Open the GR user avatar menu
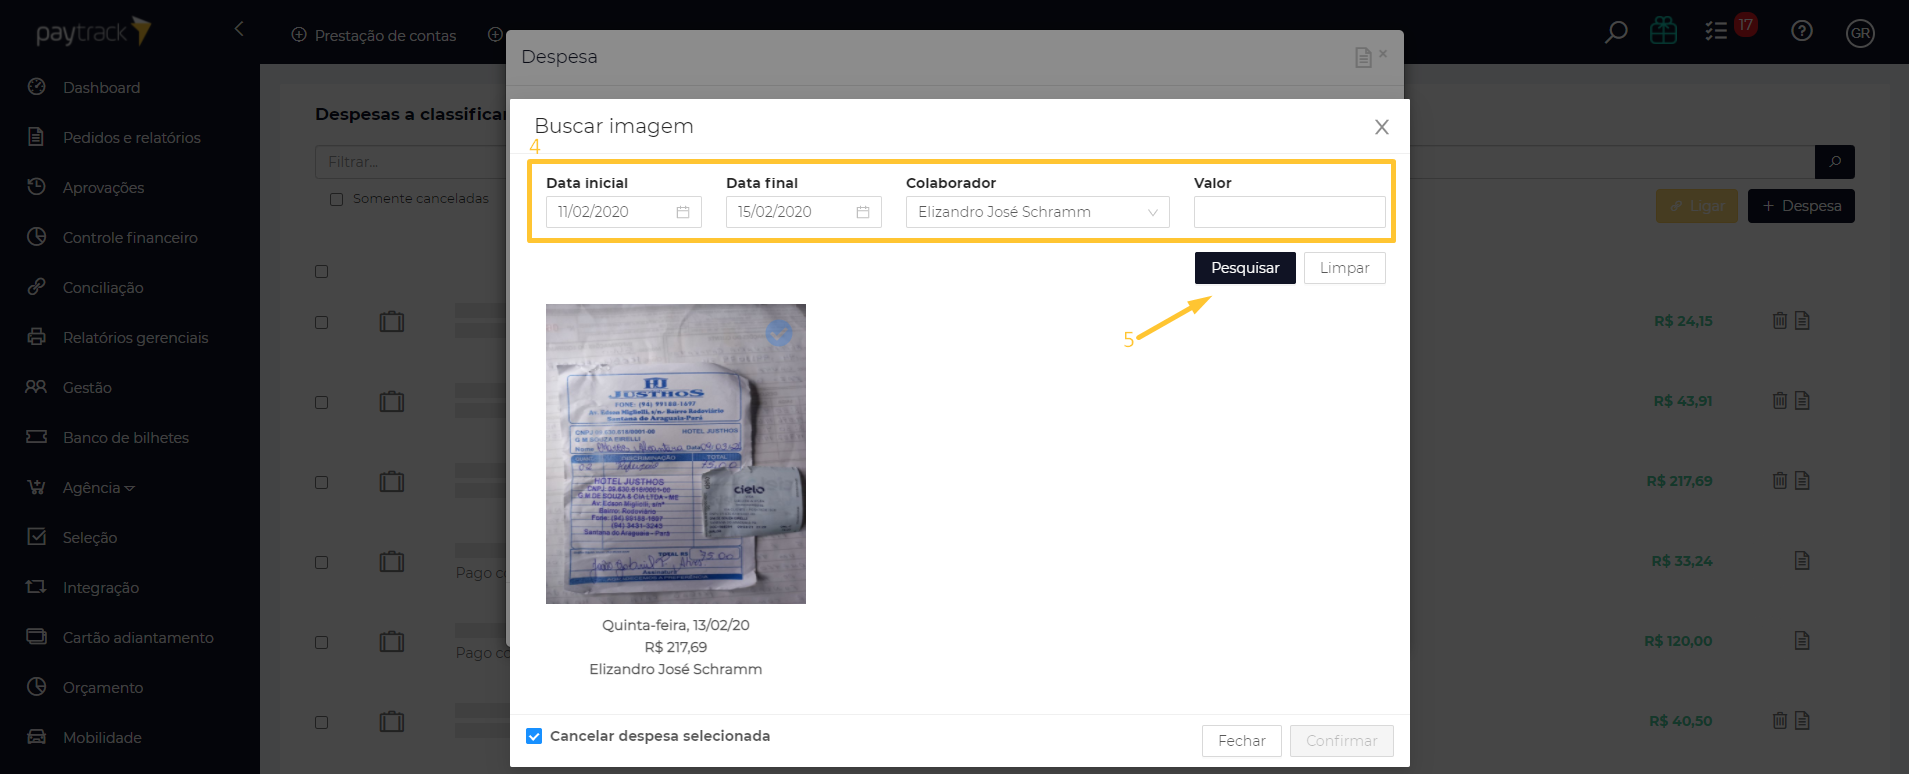Viewport: 1909px width, 774px height. tap(1860, 33)
